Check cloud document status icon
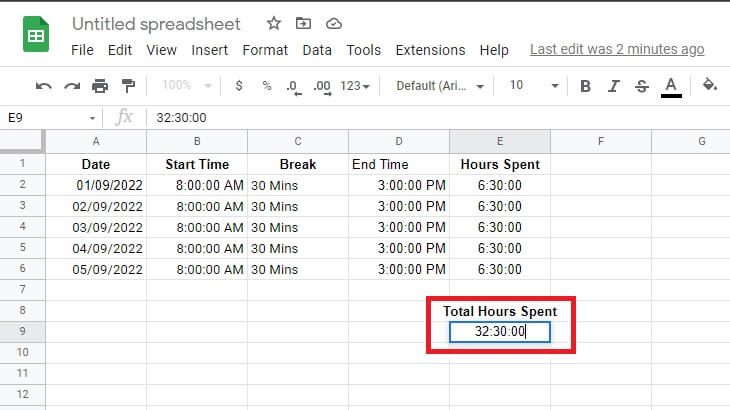The width and height of the screenshot is (730, 410). [333, 23]
